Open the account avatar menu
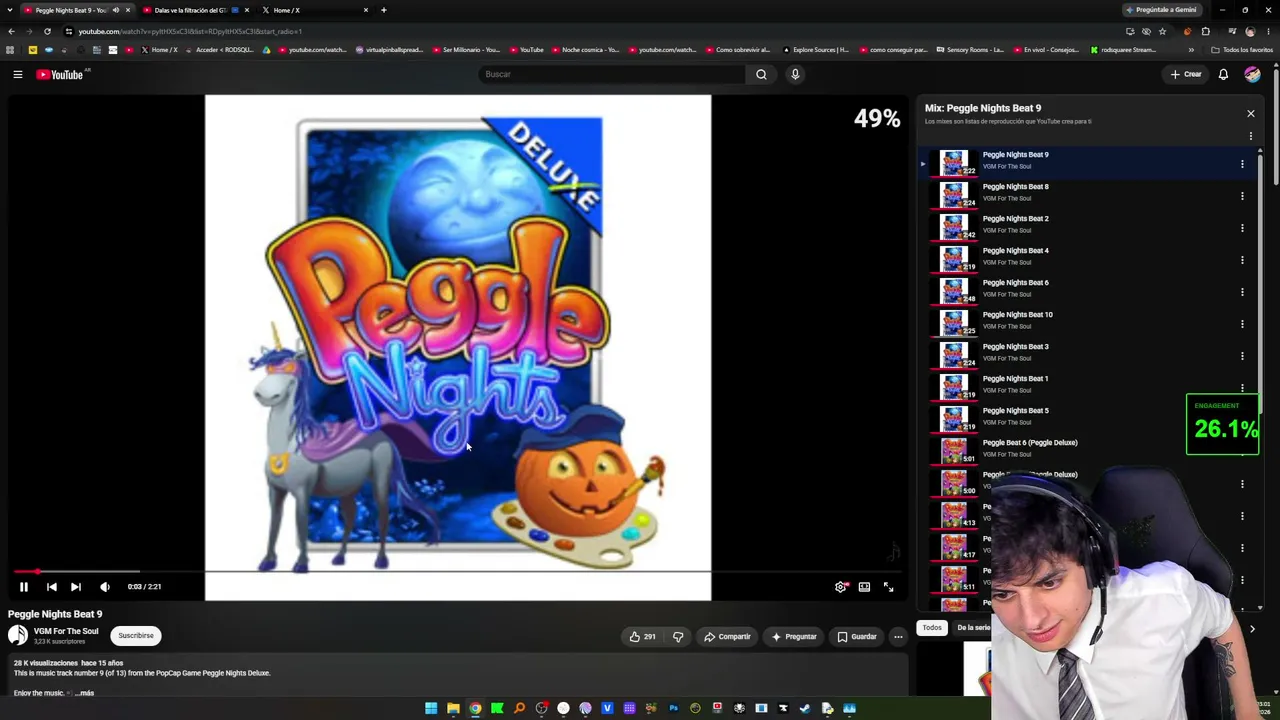1280x720 pixels. pyautogui.click(x=1252, y=74)
